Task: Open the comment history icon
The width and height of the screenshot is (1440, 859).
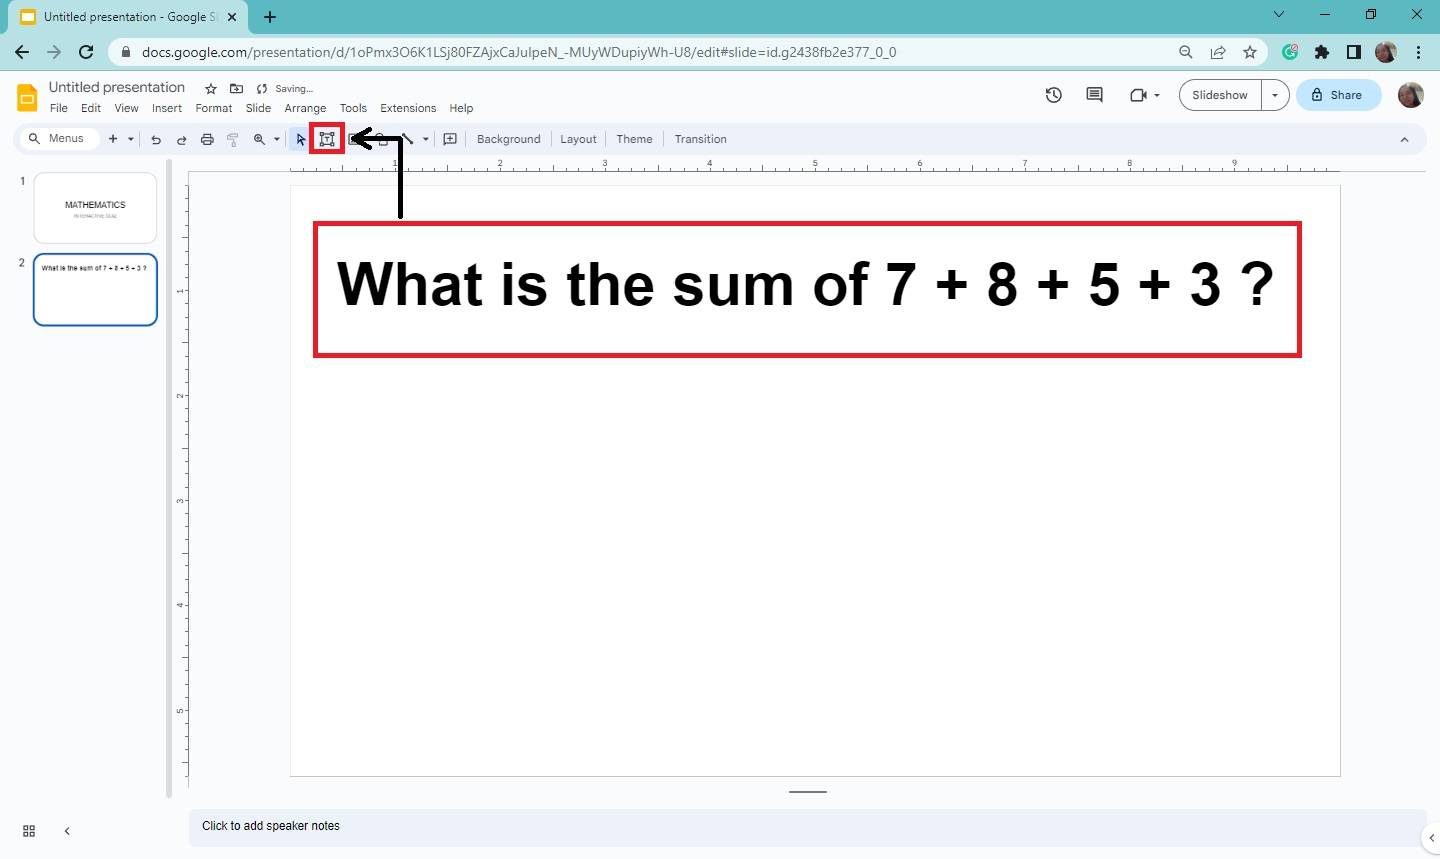Action: 1093,94
